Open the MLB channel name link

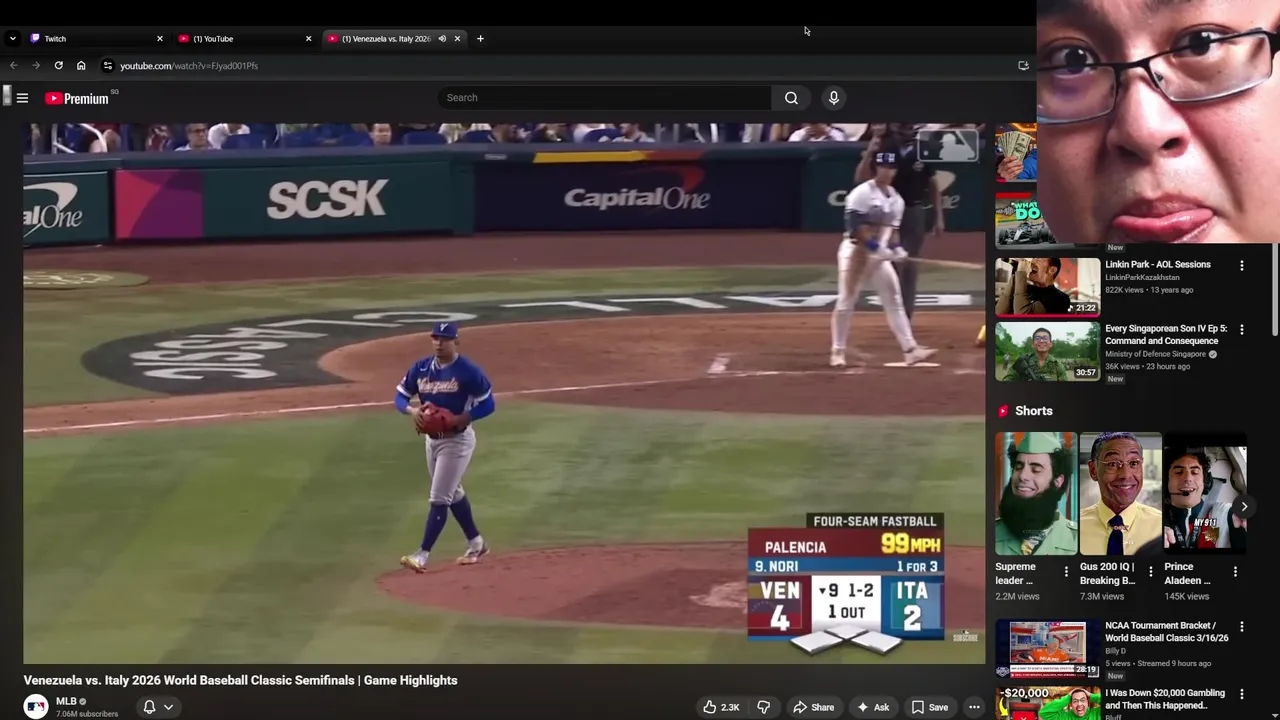pos(66,702)
